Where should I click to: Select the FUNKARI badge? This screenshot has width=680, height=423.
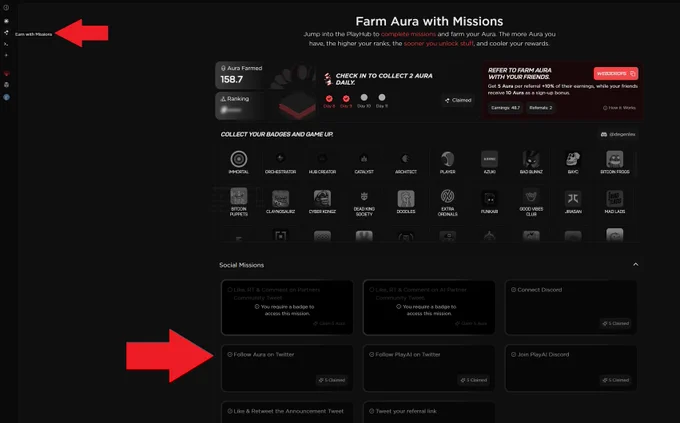(x=489, y=202)
